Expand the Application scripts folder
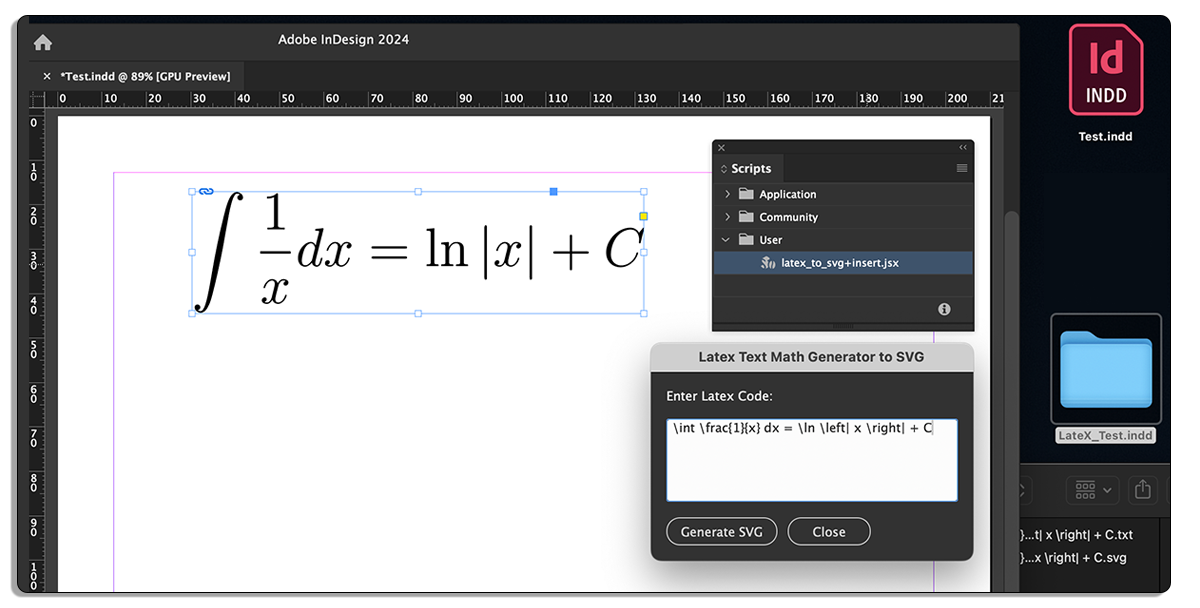 pyautogui.click(x=729, y=194)
